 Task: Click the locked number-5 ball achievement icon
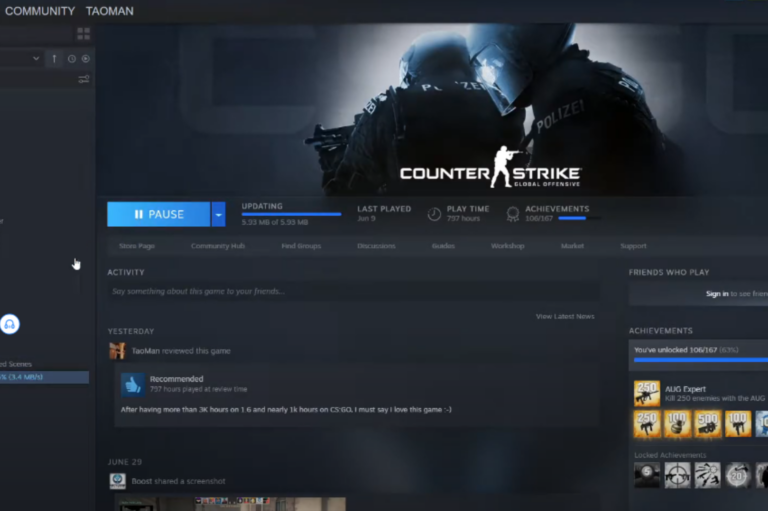point(647,475)
